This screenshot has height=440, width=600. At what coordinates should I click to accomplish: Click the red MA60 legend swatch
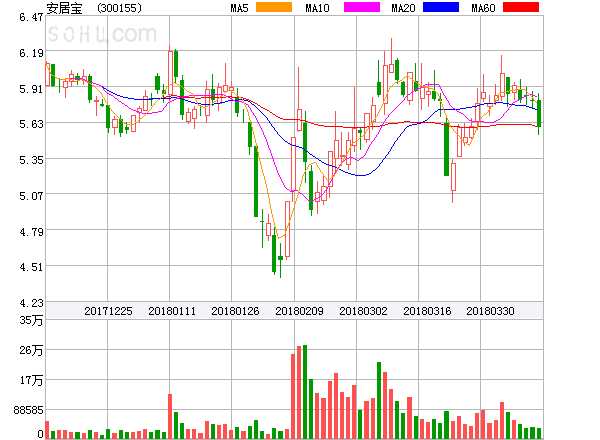click(521, 7)
